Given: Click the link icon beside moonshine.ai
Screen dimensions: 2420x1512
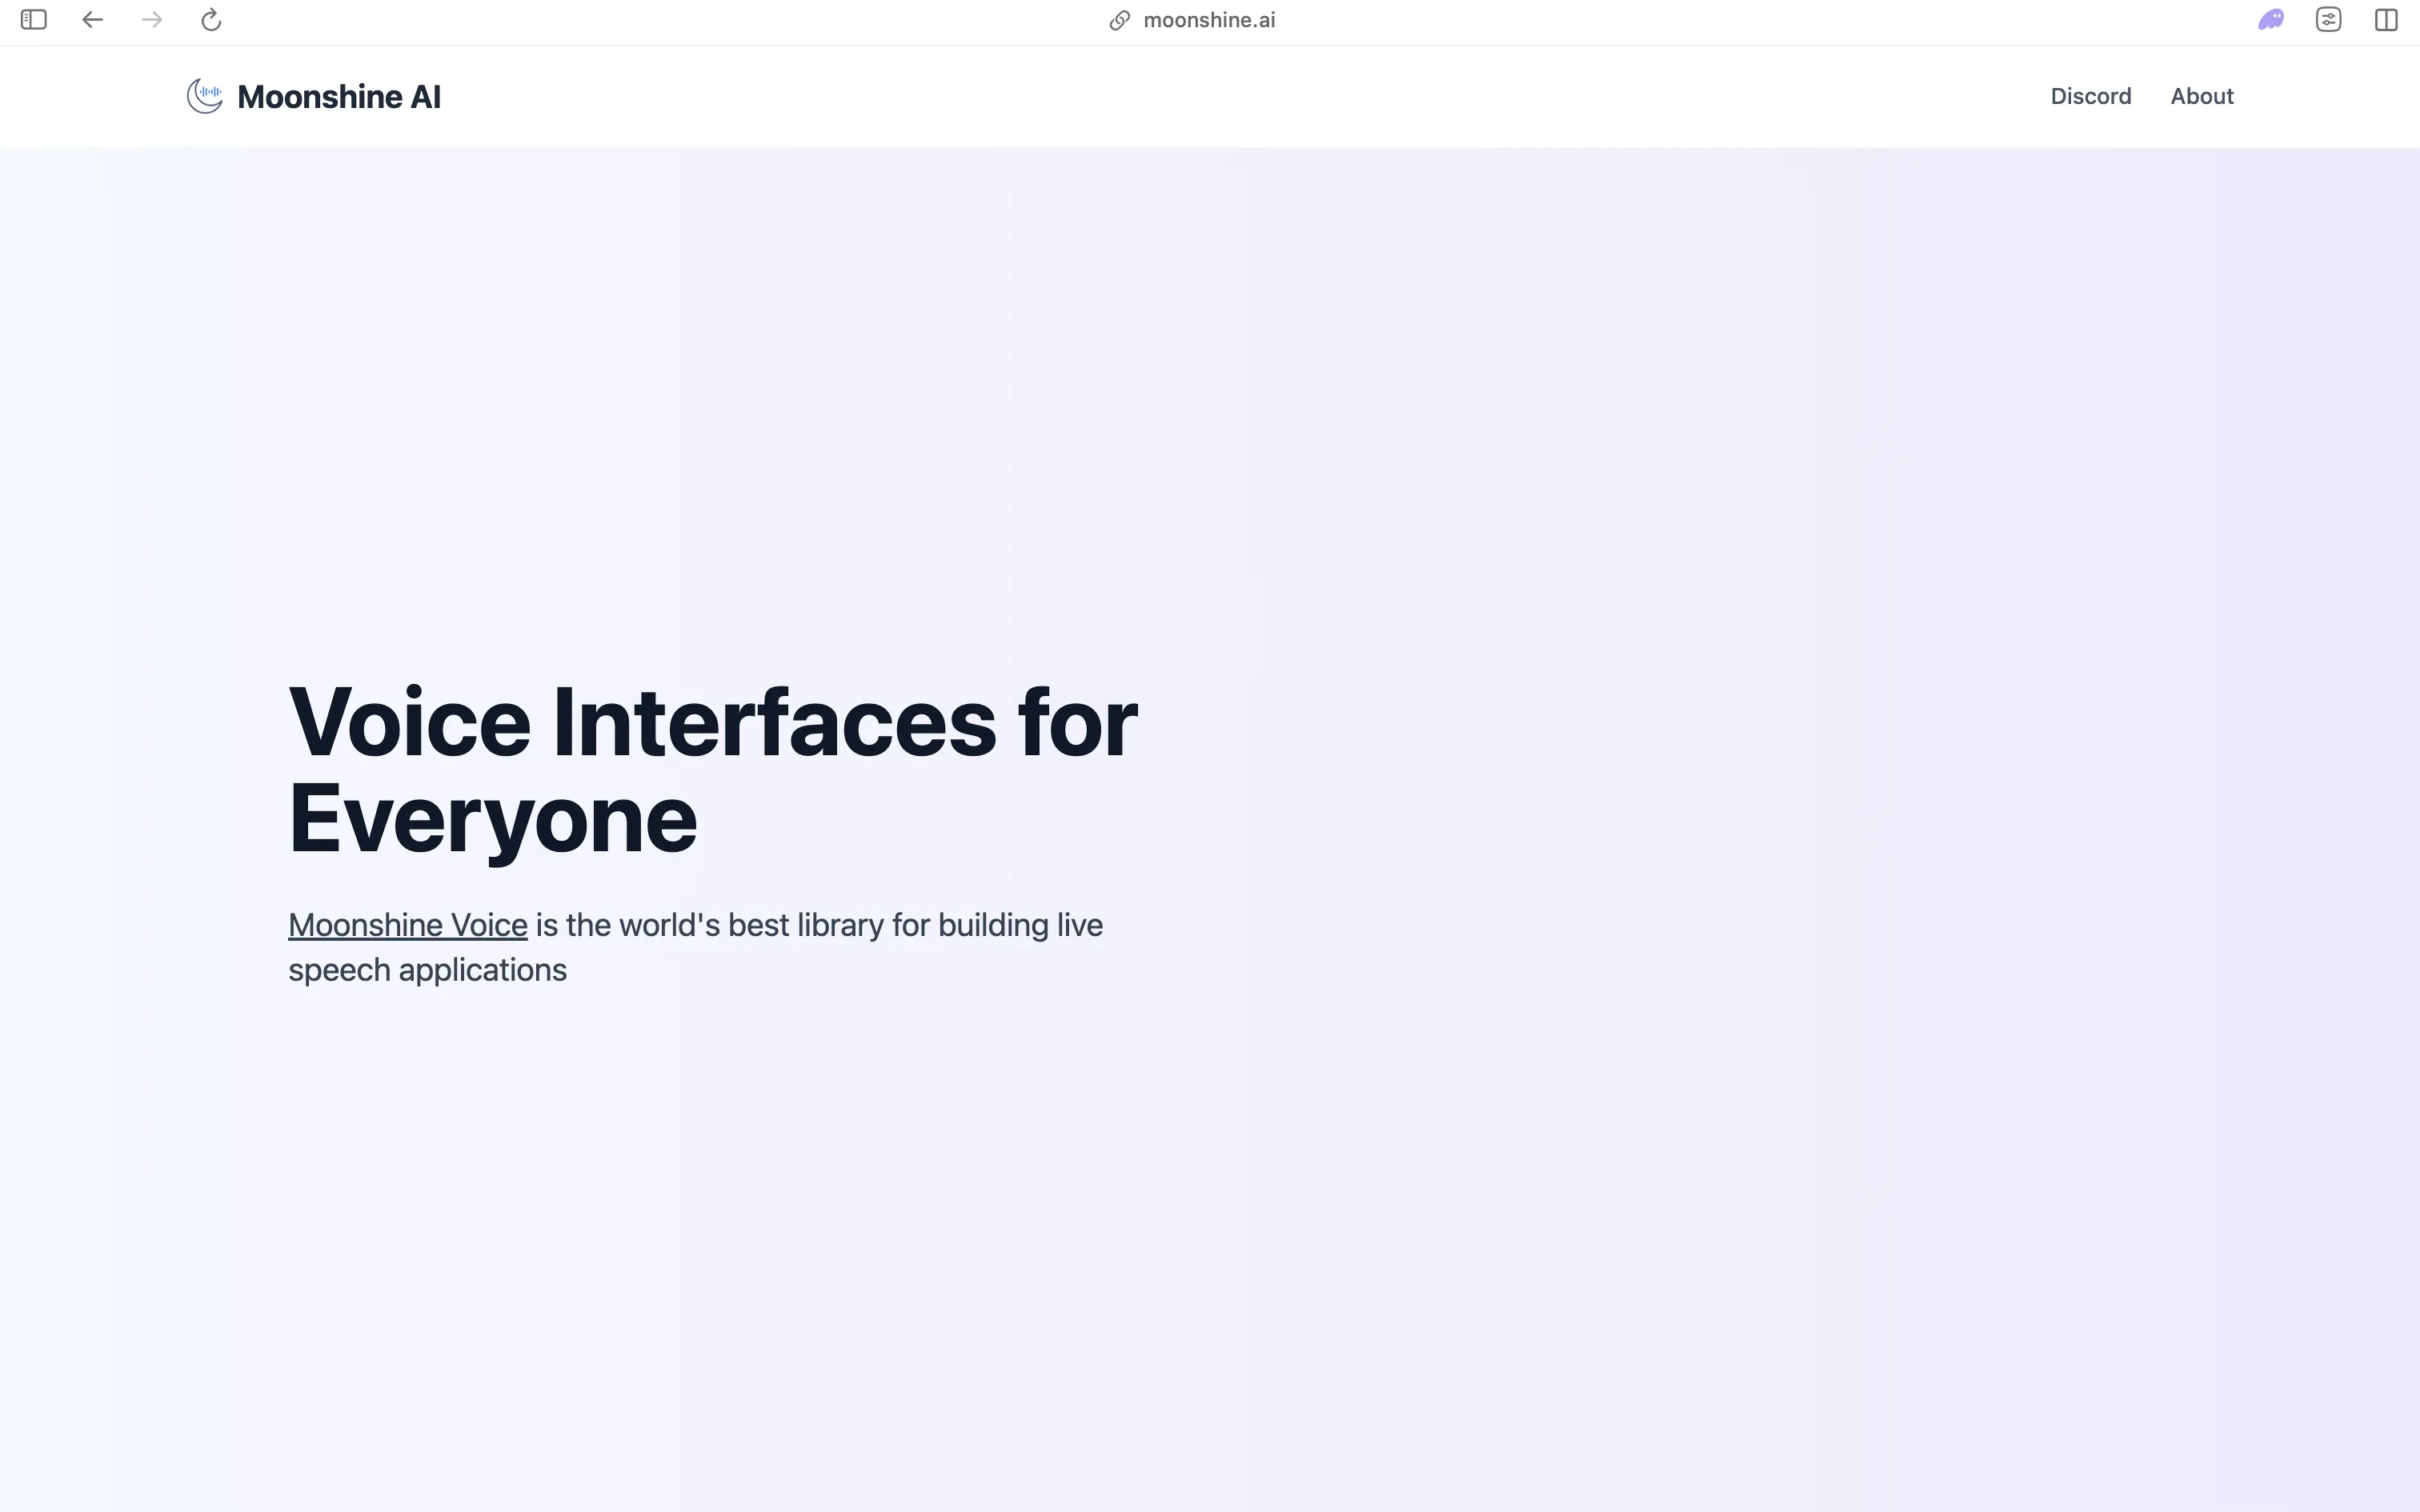Looking at the screenshot, I should click(x=1120, y=21).
